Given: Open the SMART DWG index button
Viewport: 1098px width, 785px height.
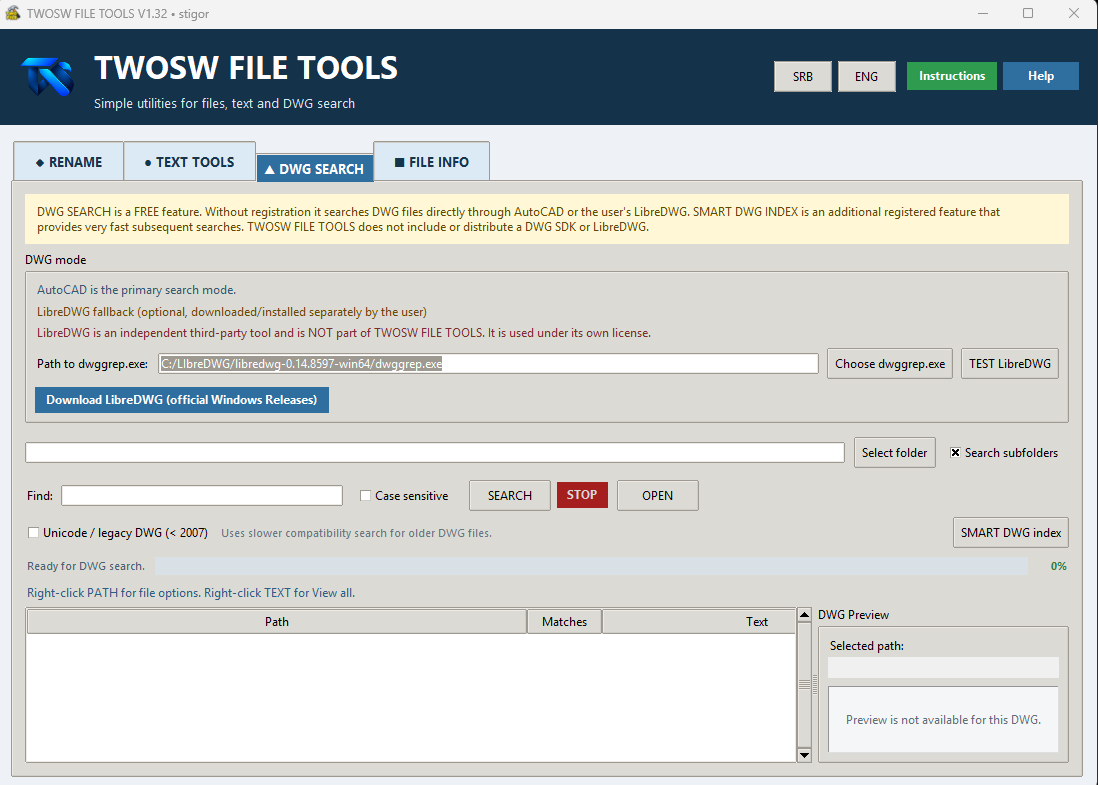Looking at the screenshot, I should tap(1010, 532).
